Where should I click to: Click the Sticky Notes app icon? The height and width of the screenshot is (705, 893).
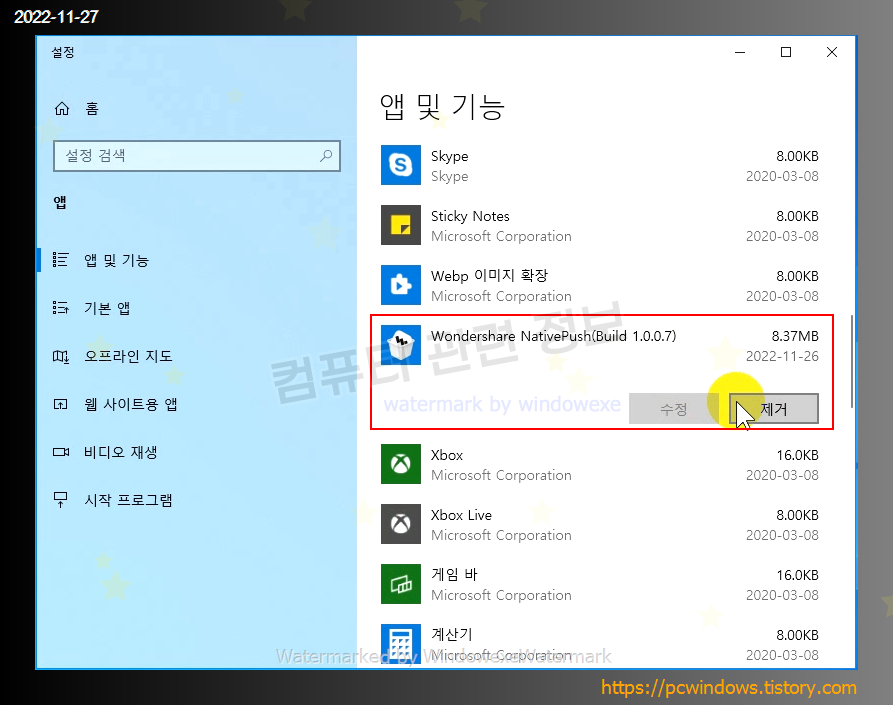tap(401, 225)
